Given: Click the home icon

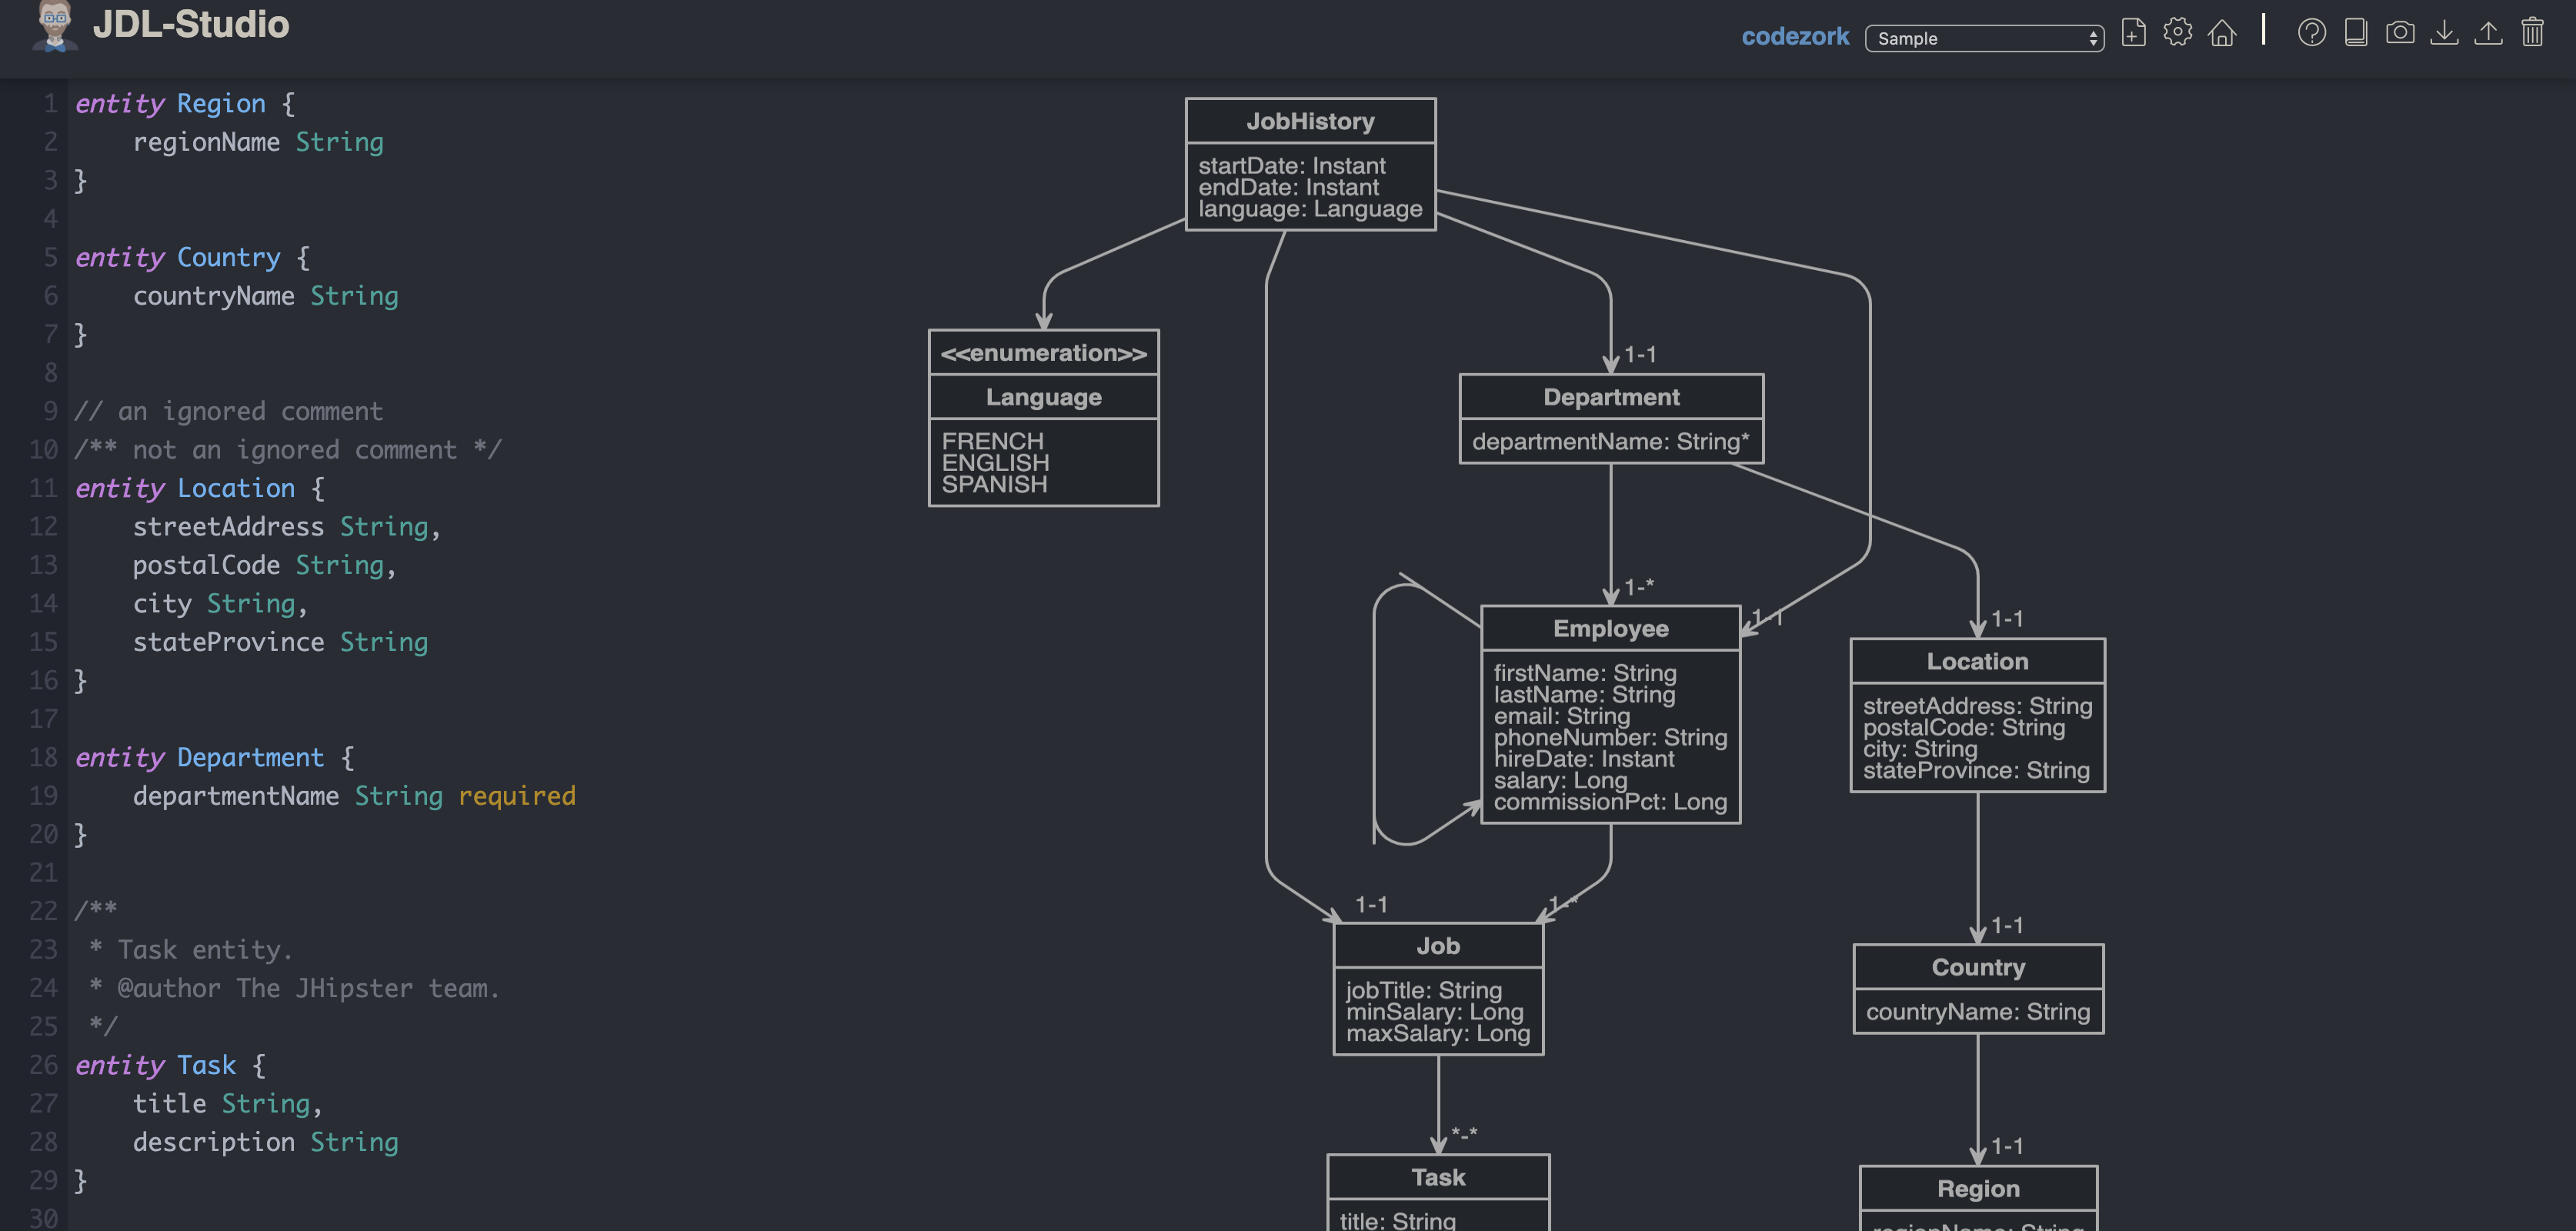Looking at the screenshot, I should pyautogui.click(x=2222, y=33).
